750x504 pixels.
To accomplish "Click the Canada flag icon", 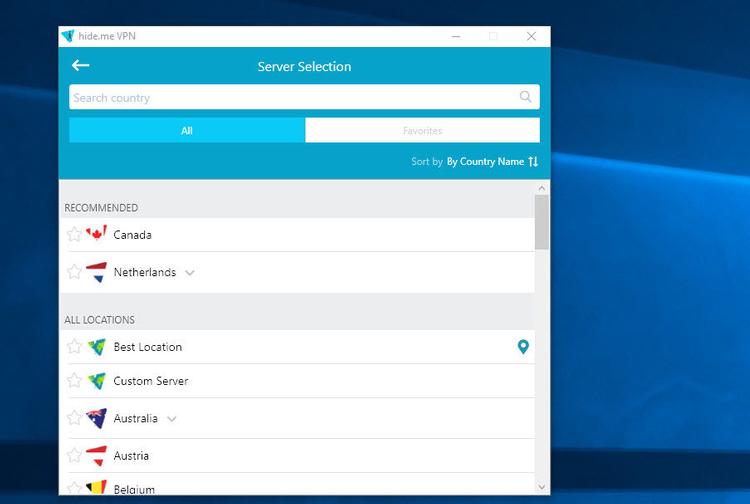I will point(96,234).
